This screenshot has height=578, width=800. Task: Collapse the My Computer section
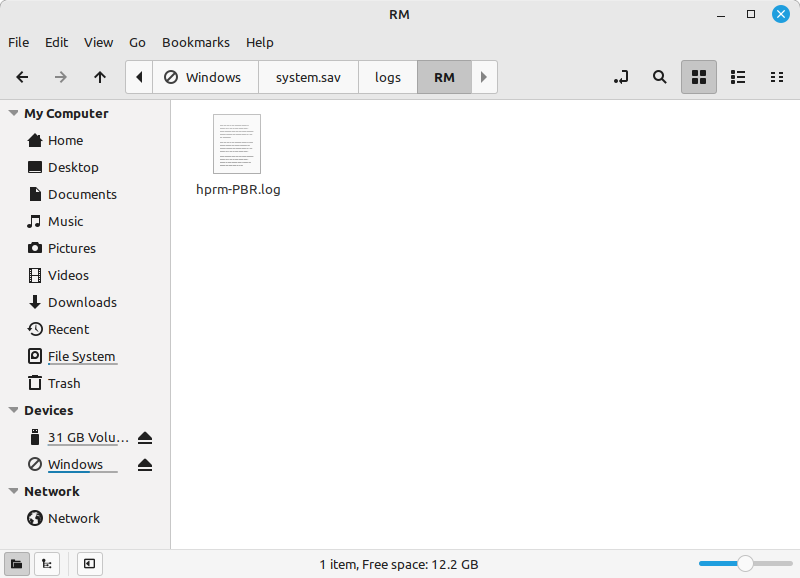(x=14, y=113)
